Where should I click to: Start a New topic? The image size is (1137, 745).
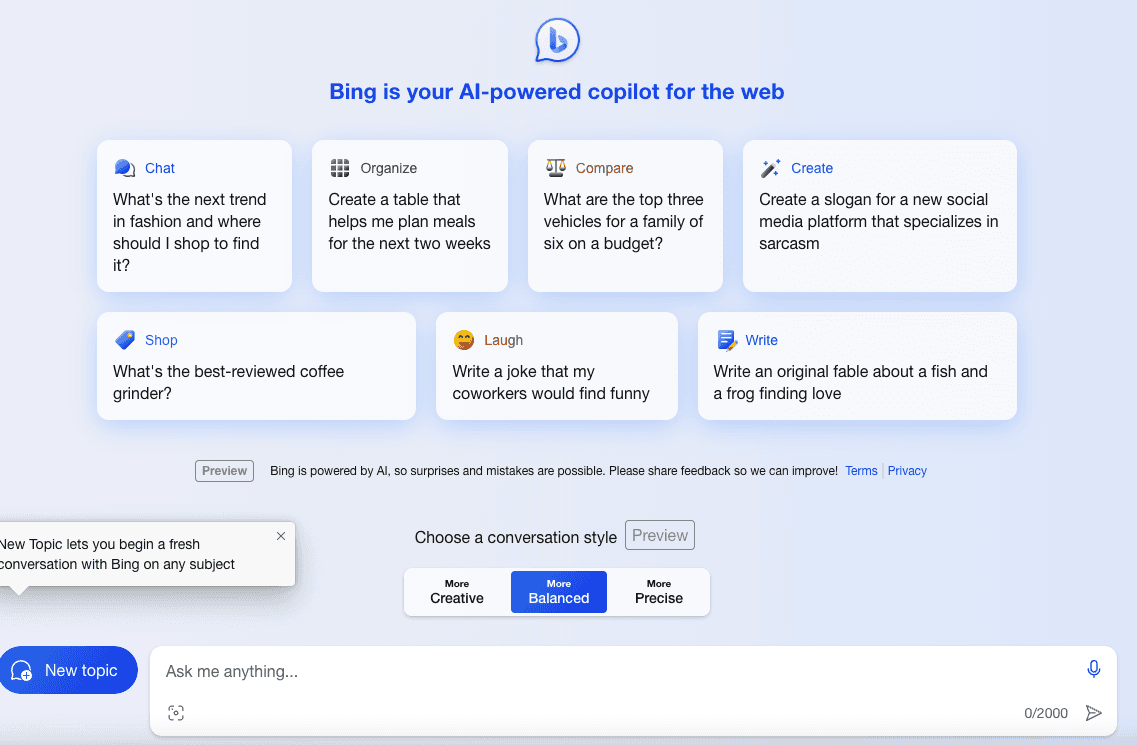(68, 670)
